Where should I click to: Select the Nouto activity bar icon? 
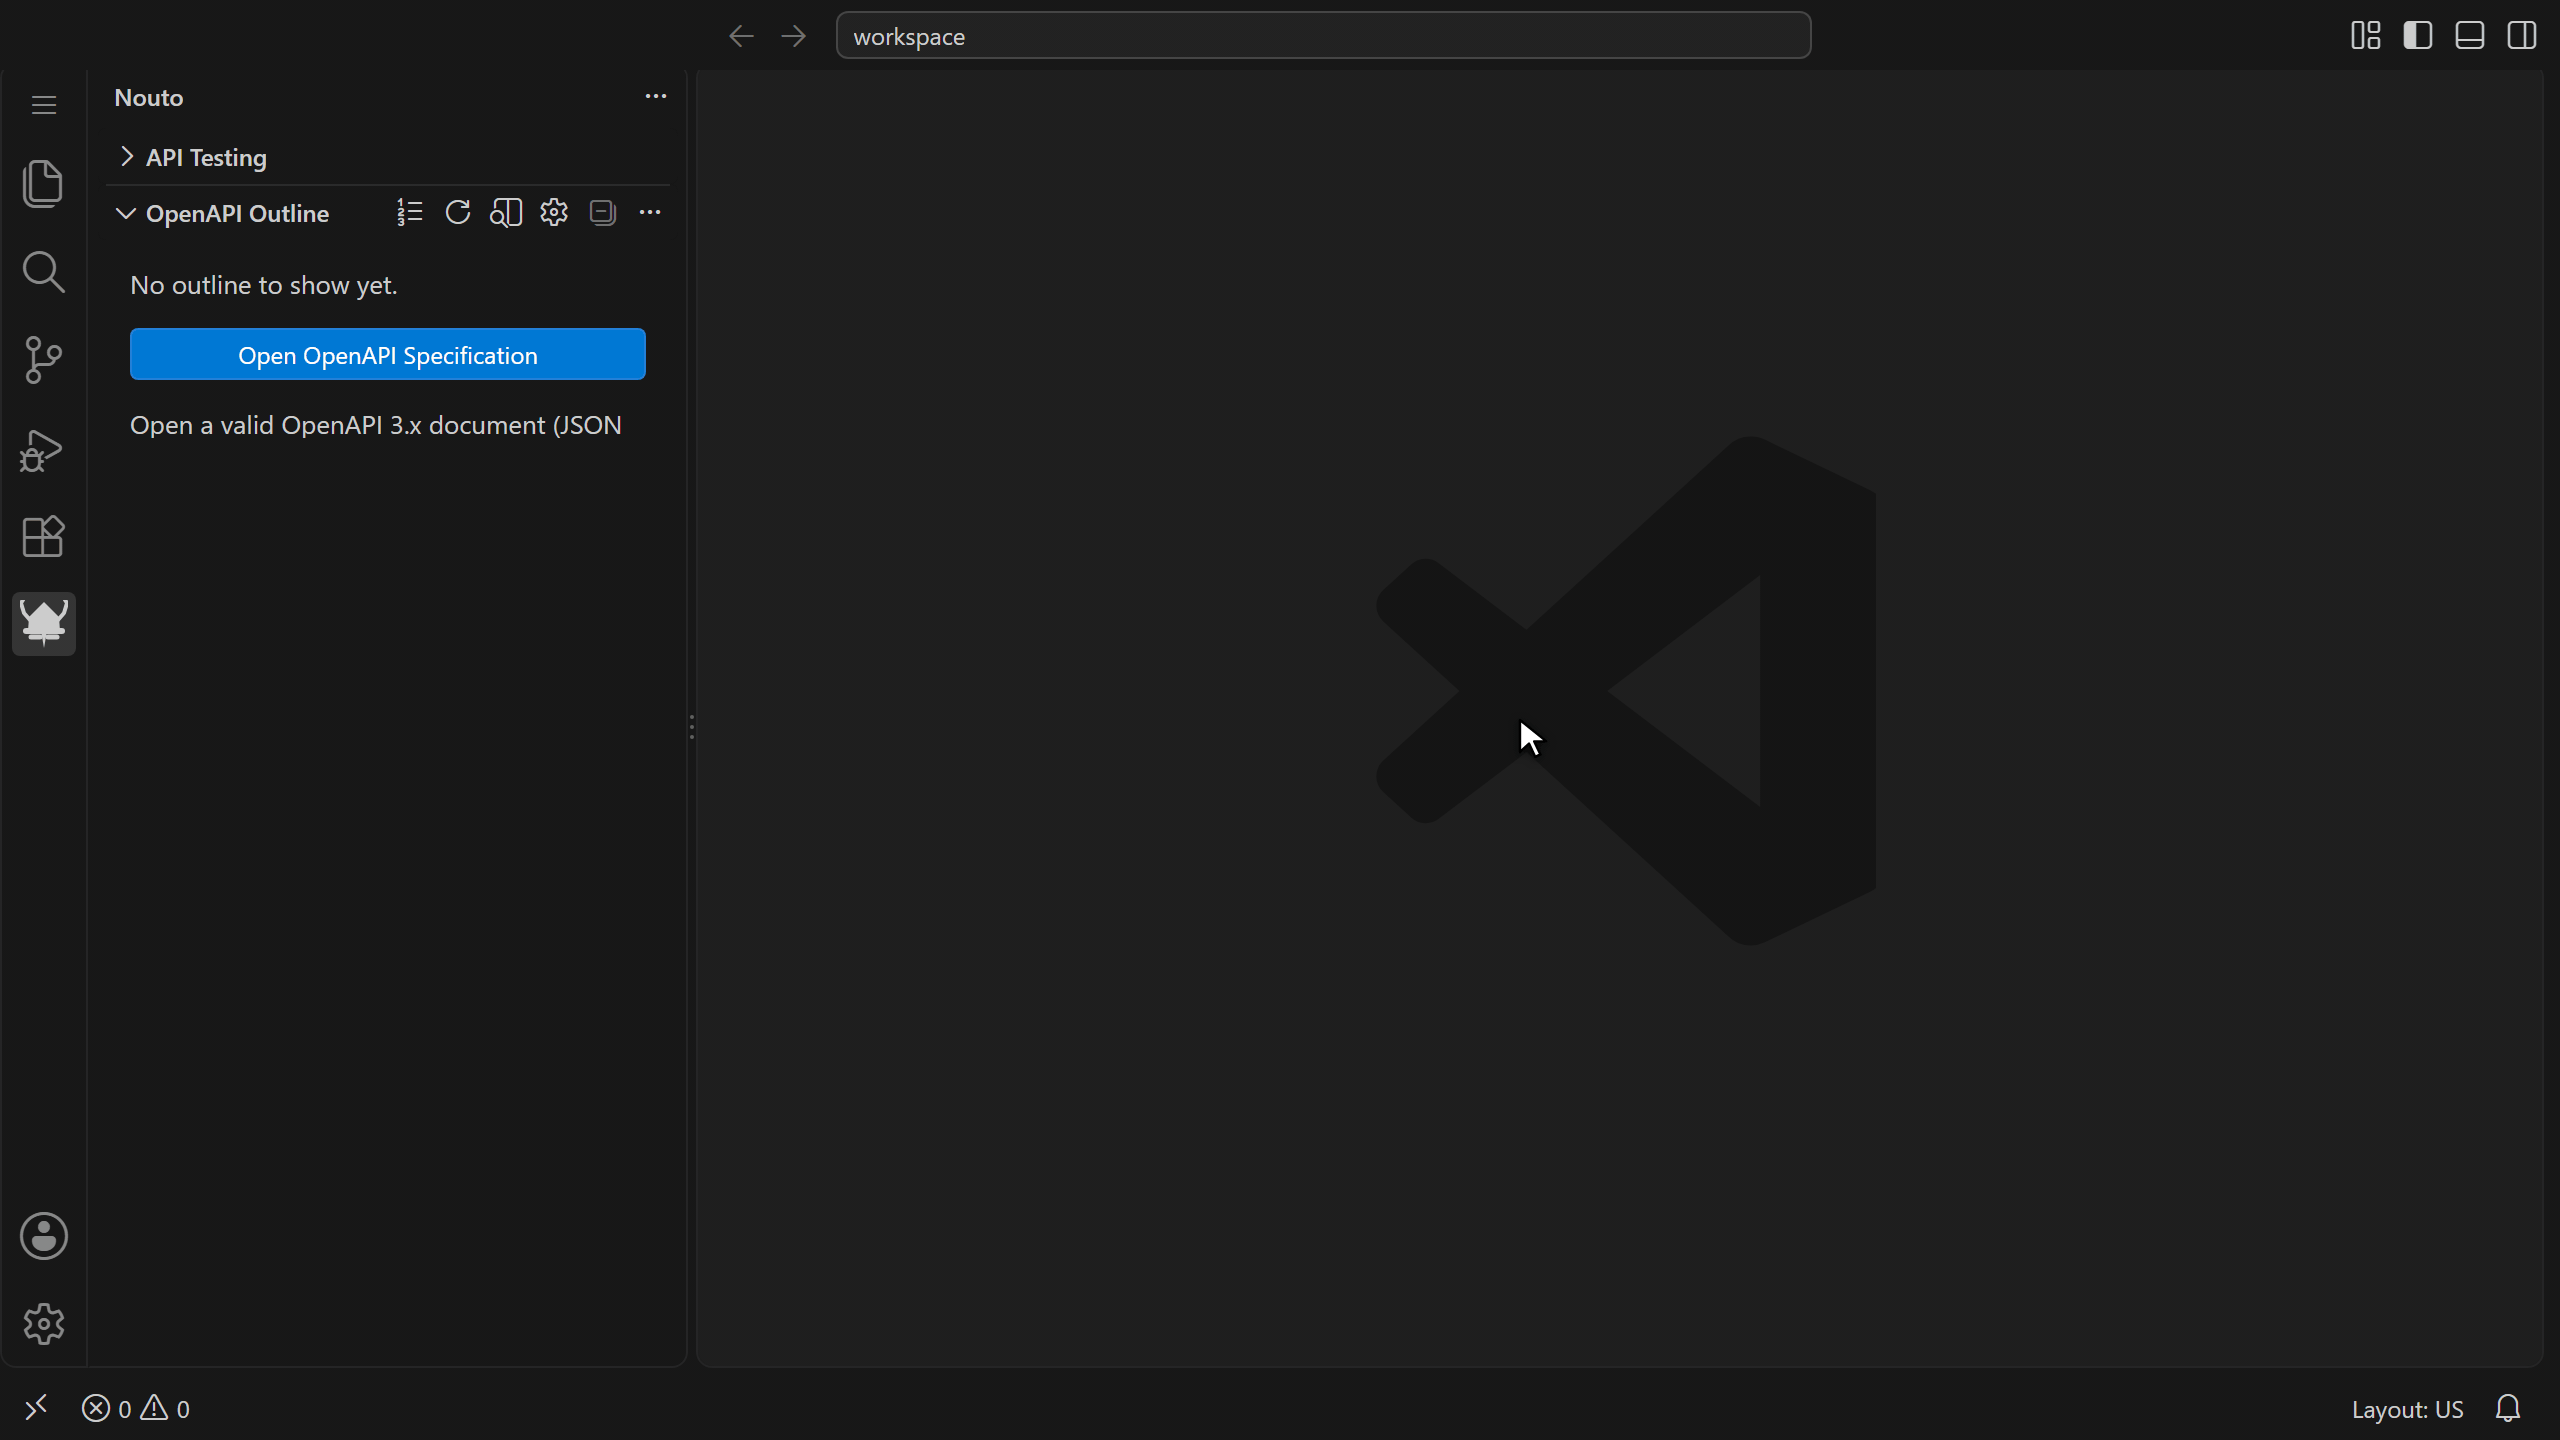click(x=43, y=624)
